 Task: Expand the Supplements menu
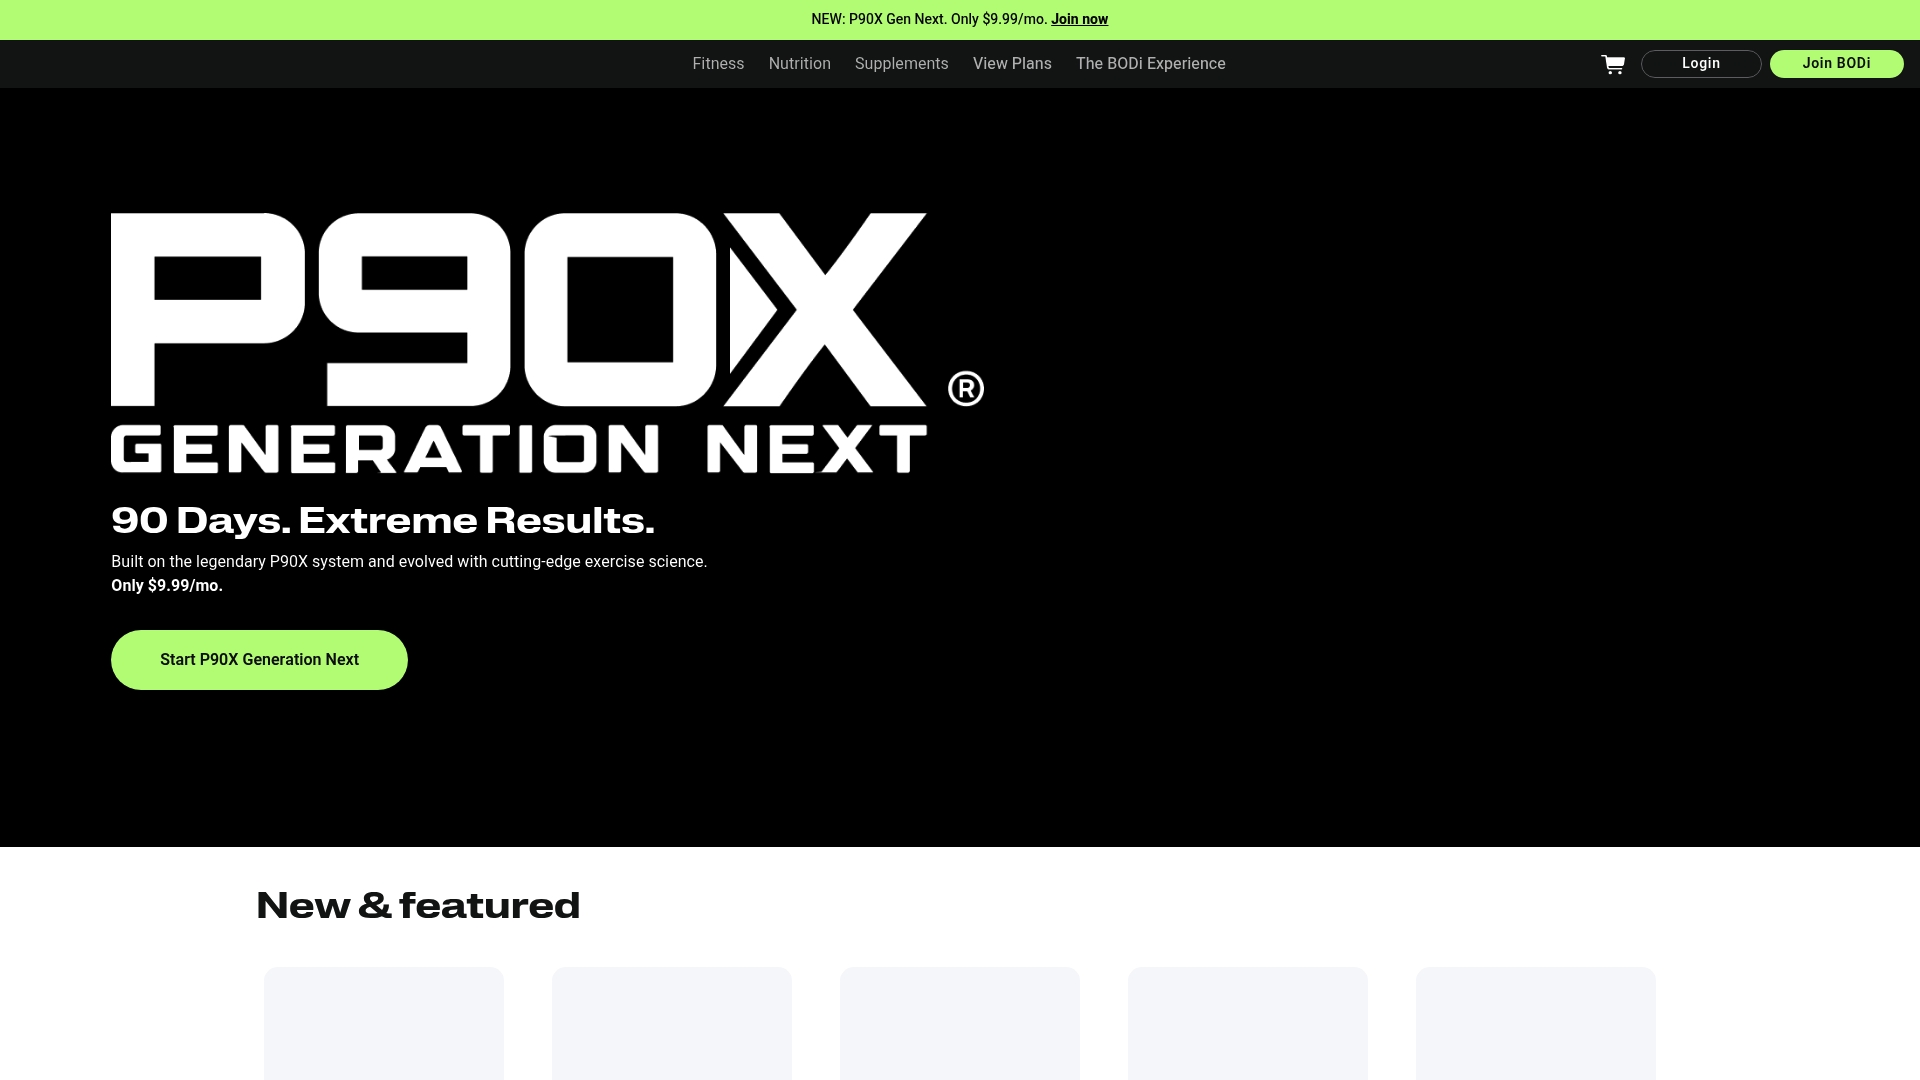click(x=901, y=63)
